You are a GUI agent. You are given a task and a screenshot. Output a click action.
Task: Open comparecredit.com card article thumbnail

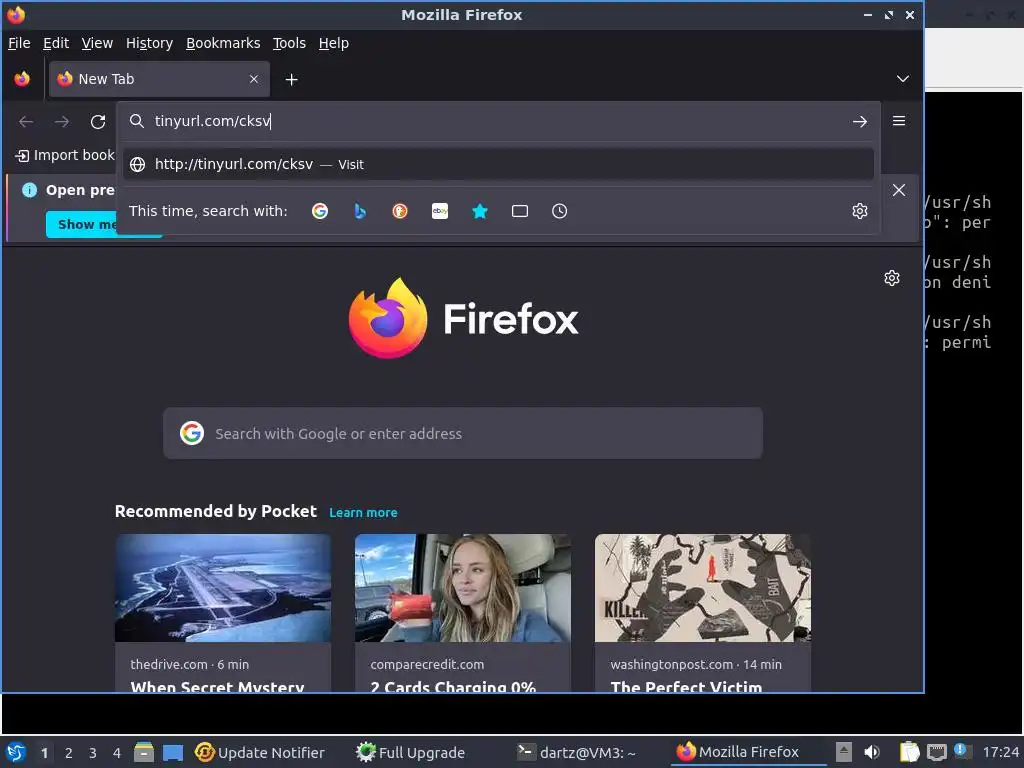click(x=462, y=588)
